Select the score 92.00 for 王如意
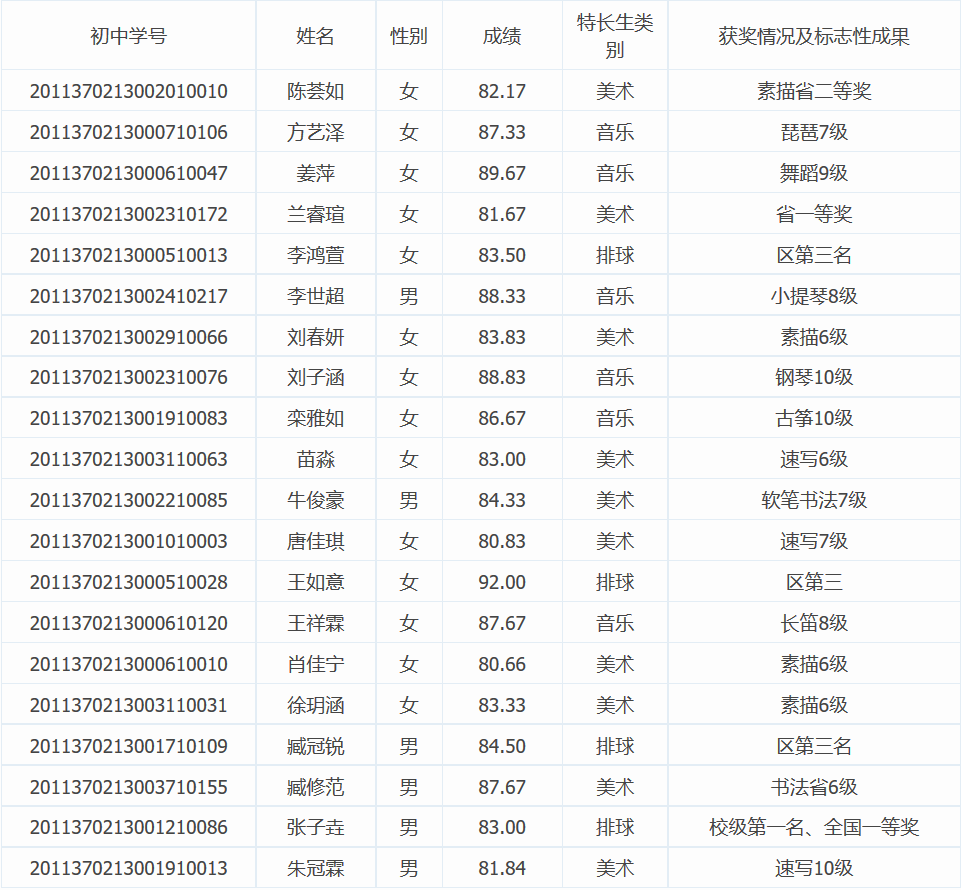961x890 pixels. (x=501, y=583)
